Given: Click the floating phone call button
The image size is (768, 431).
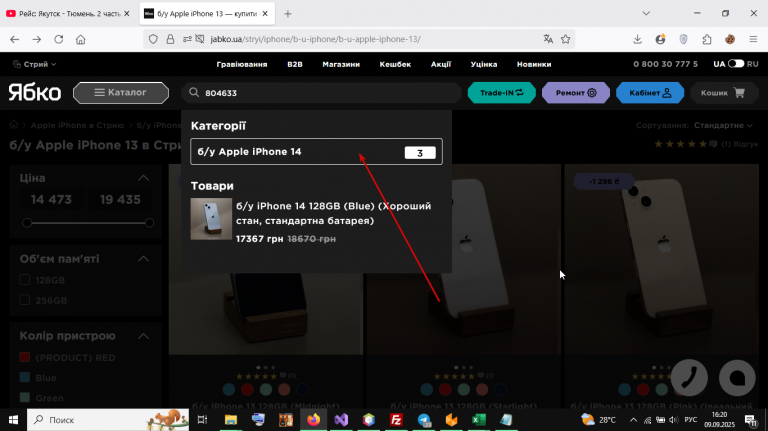Looking at the screenshot, I should pos(689,378).
